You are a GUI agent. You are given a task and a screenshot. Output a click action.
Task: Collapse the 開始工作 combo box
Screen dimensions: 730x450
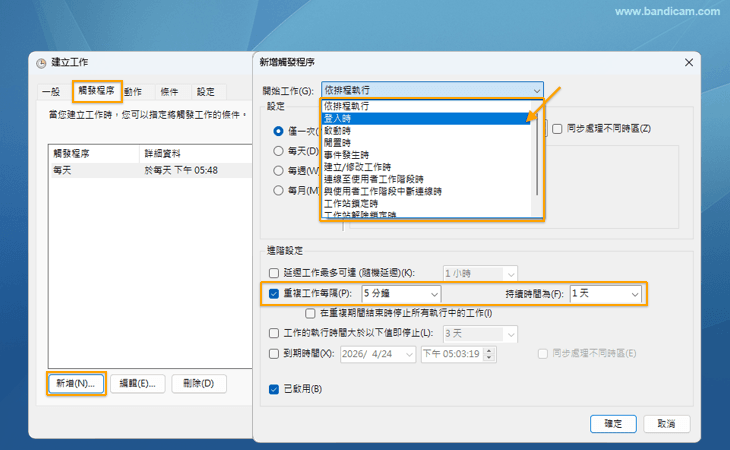click(x=538, y=89)
